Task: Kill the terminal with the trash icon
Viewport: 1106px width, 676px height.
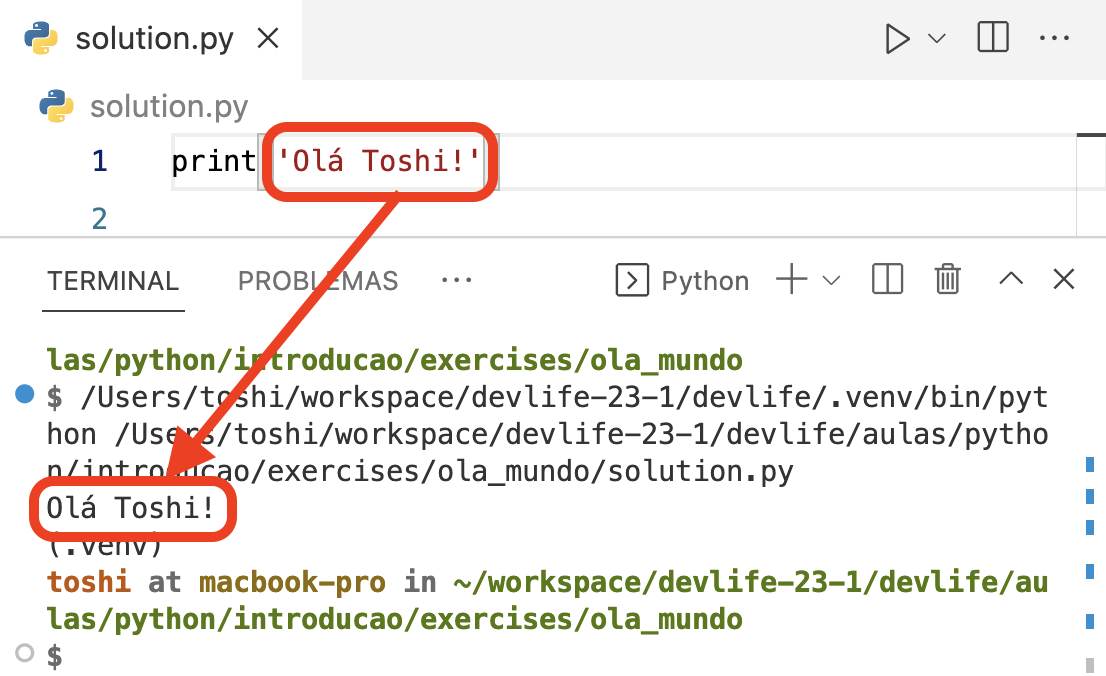Action: coord(947,280)
